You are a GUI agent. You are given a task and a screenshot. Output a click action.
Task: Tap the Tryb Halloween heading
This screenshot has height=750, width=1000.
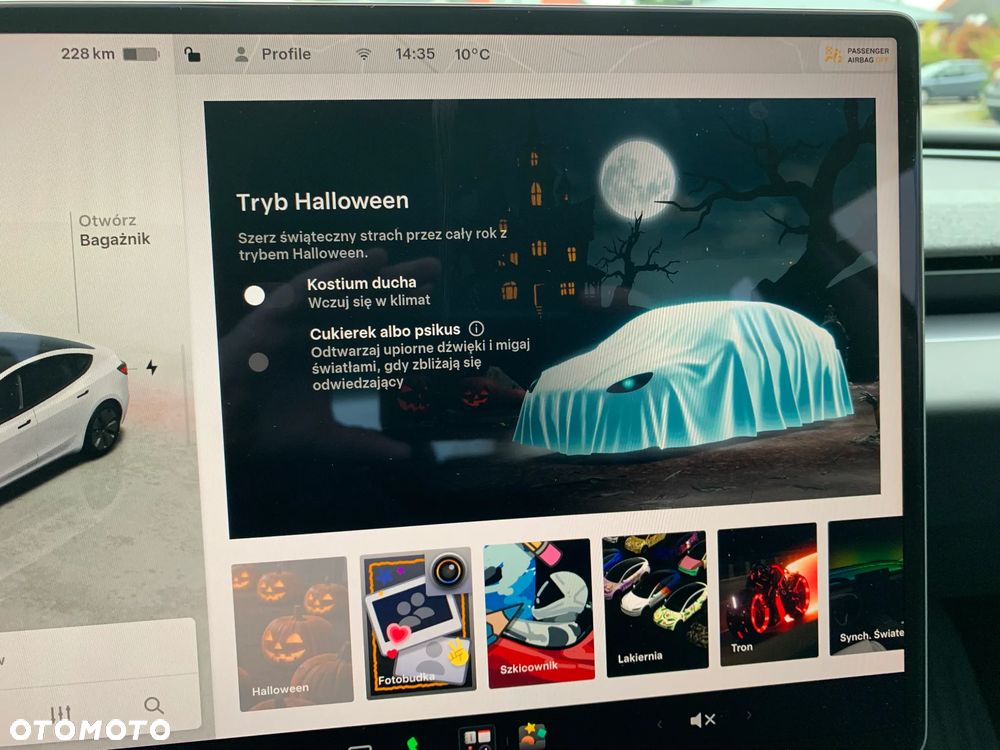click(x=323, y=202)
